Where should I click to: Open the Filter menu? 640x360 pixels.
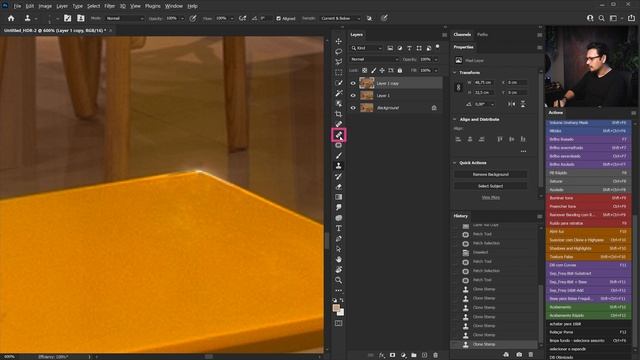[109, 6]
